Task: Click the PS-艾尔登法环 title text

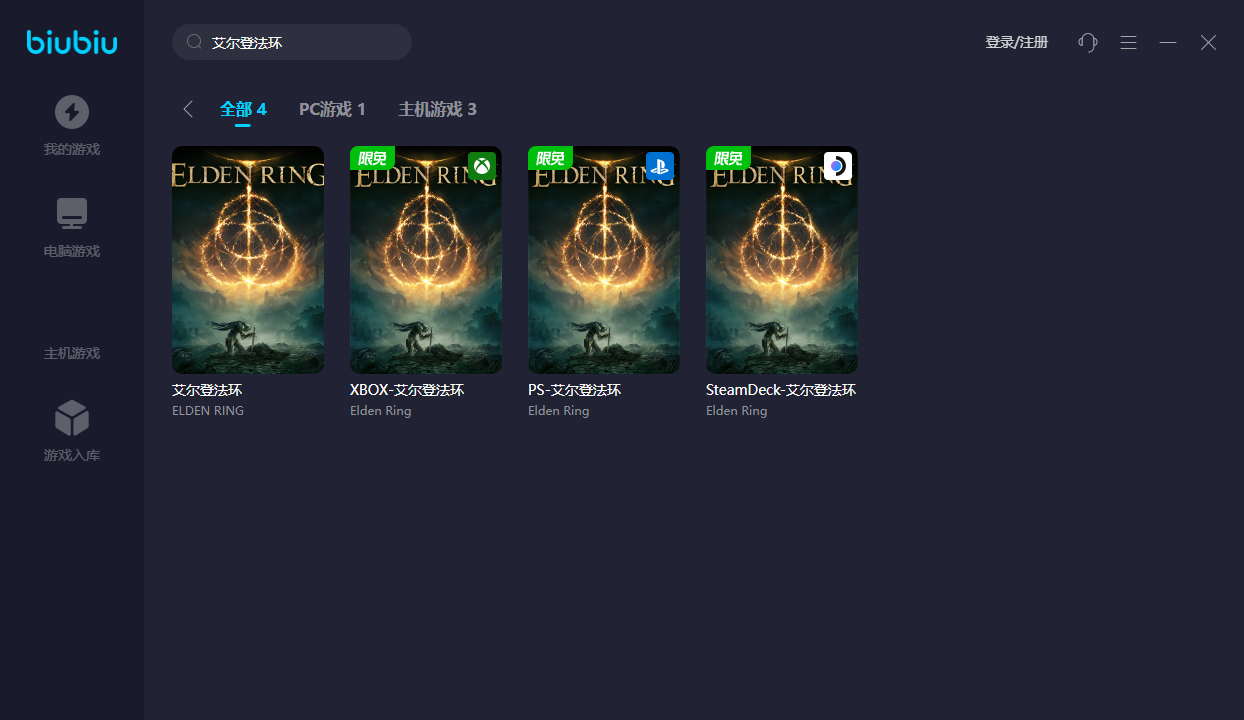Action: click(x=575, y=390)
